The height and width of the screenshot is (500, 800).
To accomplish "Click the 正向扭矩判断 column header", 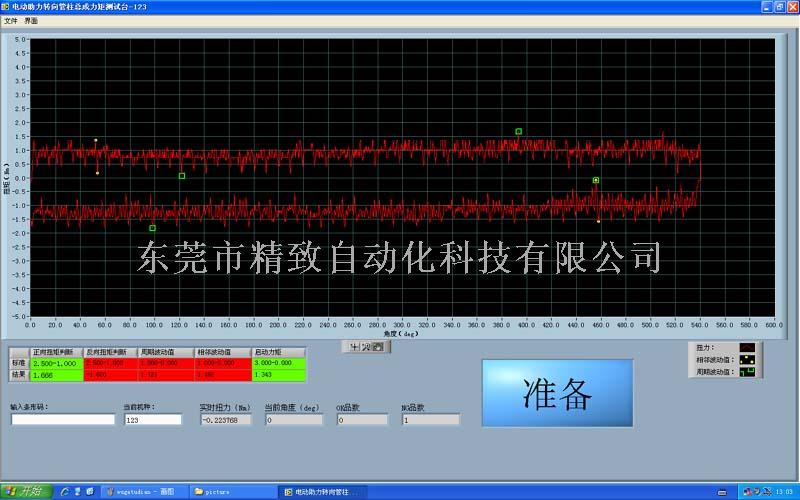I will click(x=56, y=352).
